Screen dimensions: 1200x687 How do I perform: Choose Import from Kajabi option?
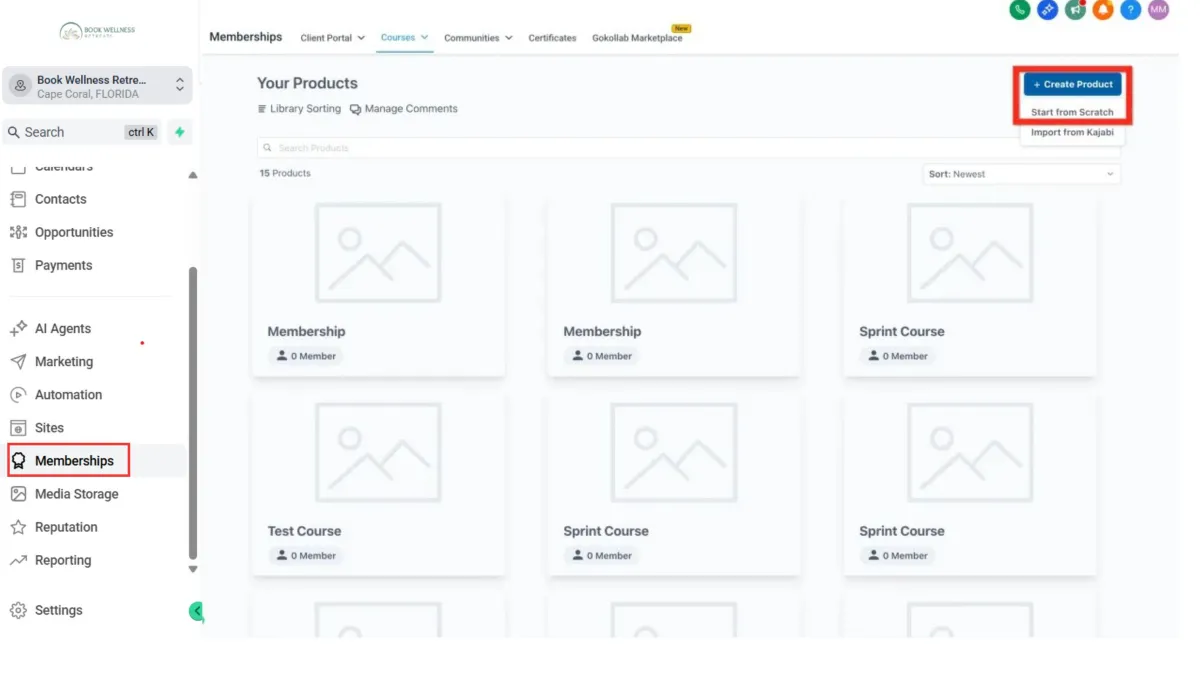(x=1072, y=132)
